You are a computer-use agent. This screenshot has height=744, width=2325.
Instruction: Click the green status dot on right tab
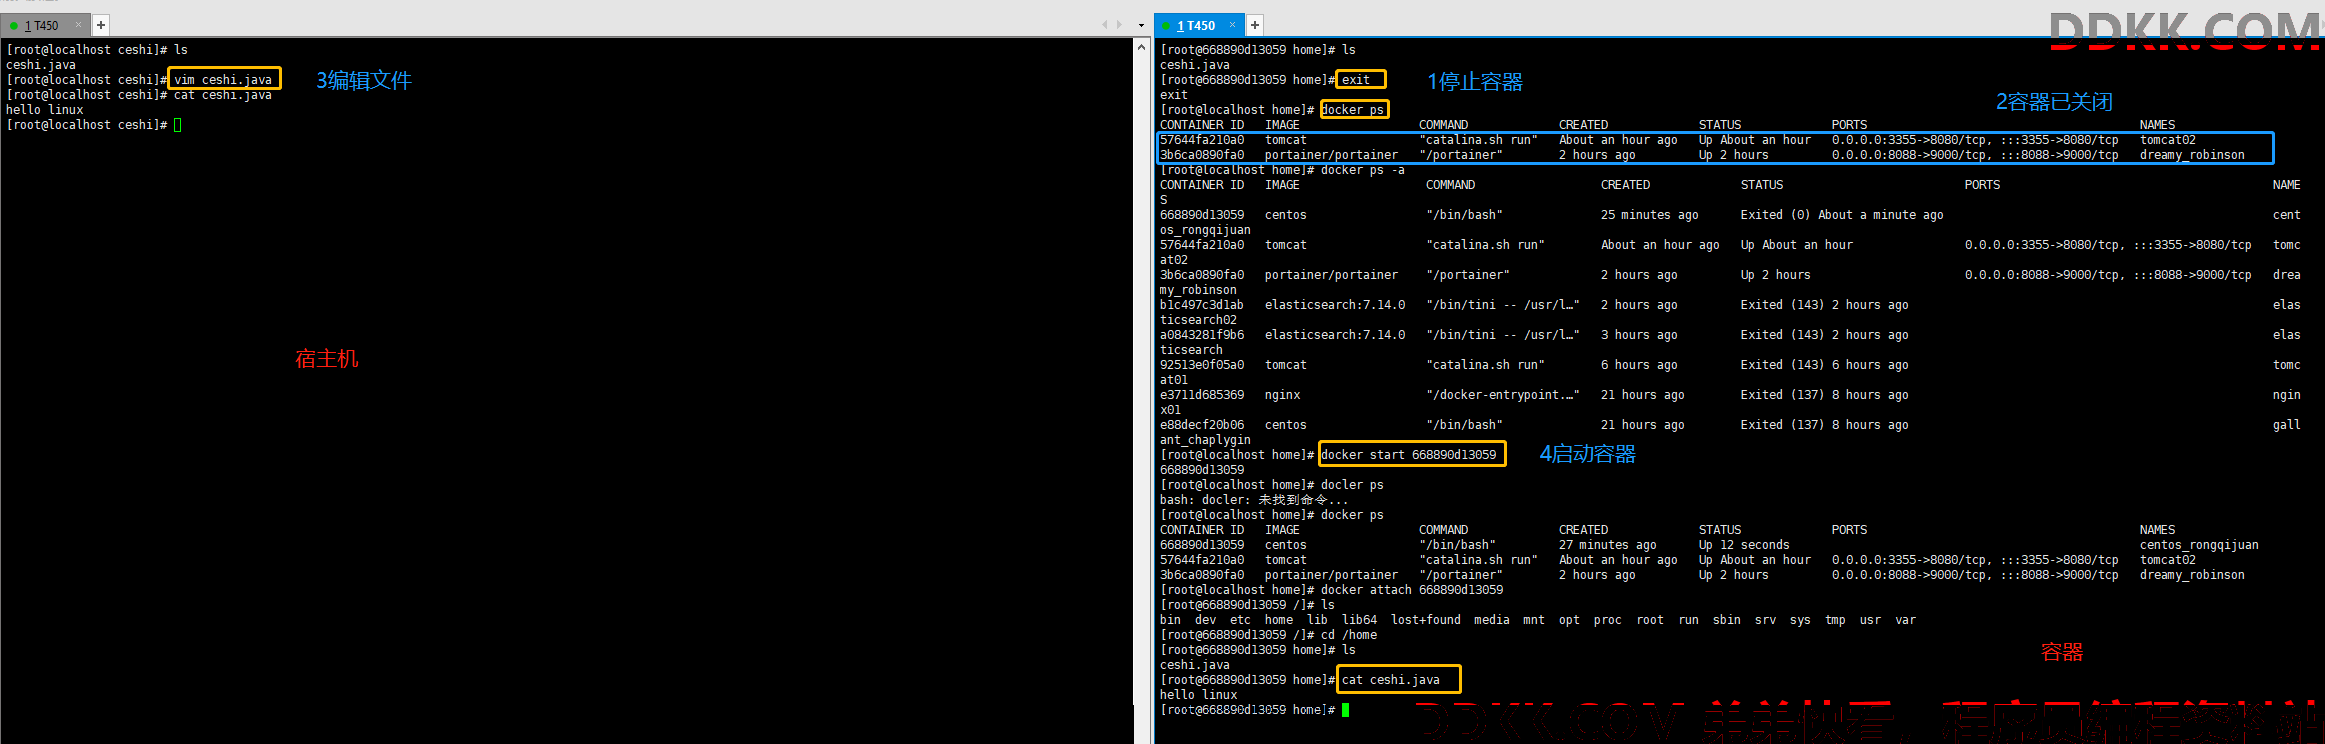click(x=1166, y=26)
